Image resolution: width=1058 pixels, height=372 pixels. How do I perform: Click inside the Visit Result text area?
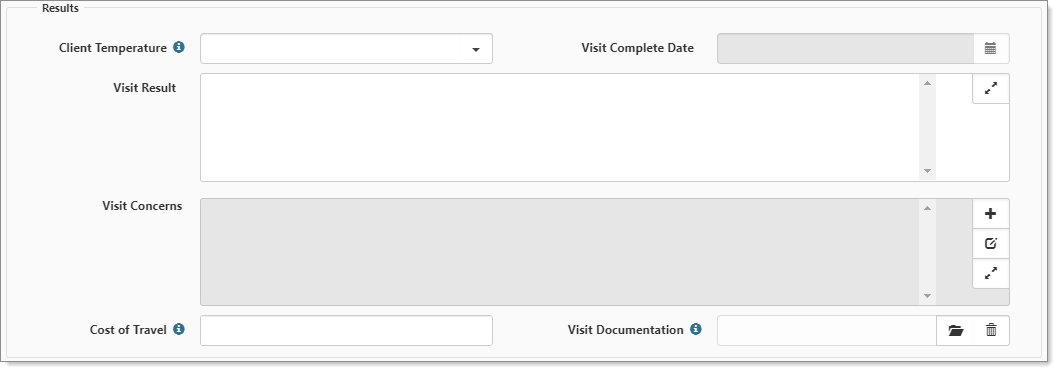[560, 128]
